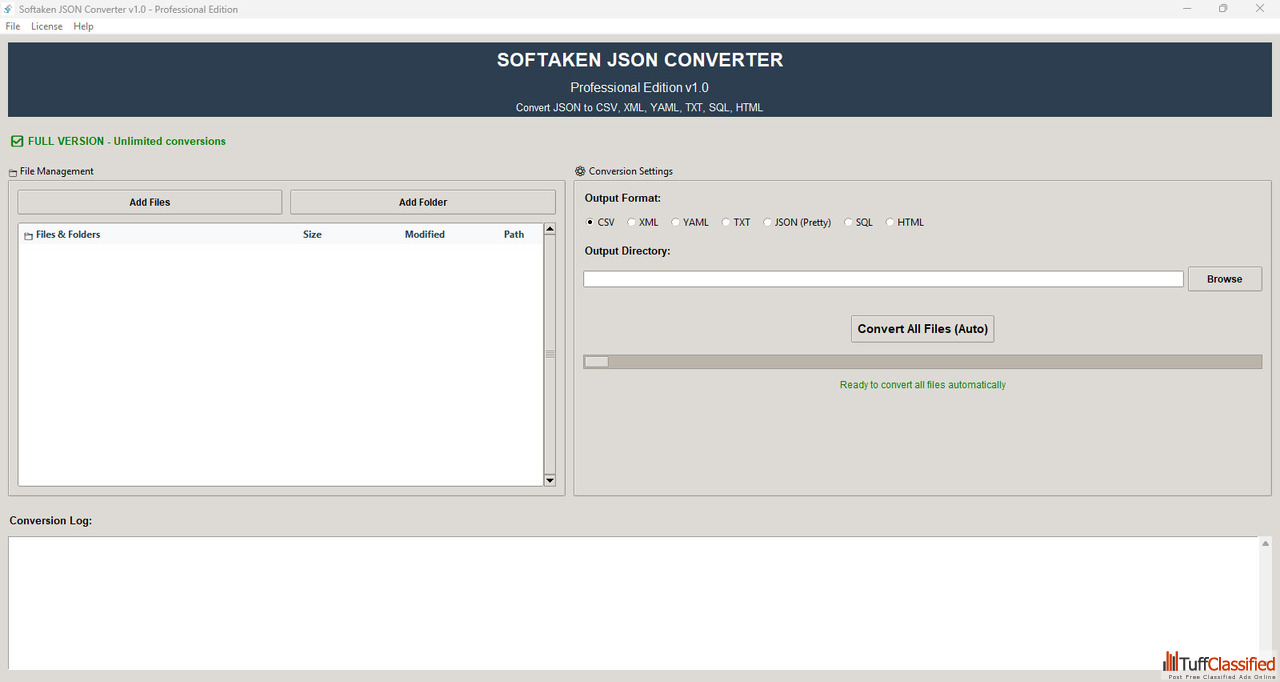The image size is (1280, 682).
Task: Click the Files & Folders column icon
Action: [28, 235]
